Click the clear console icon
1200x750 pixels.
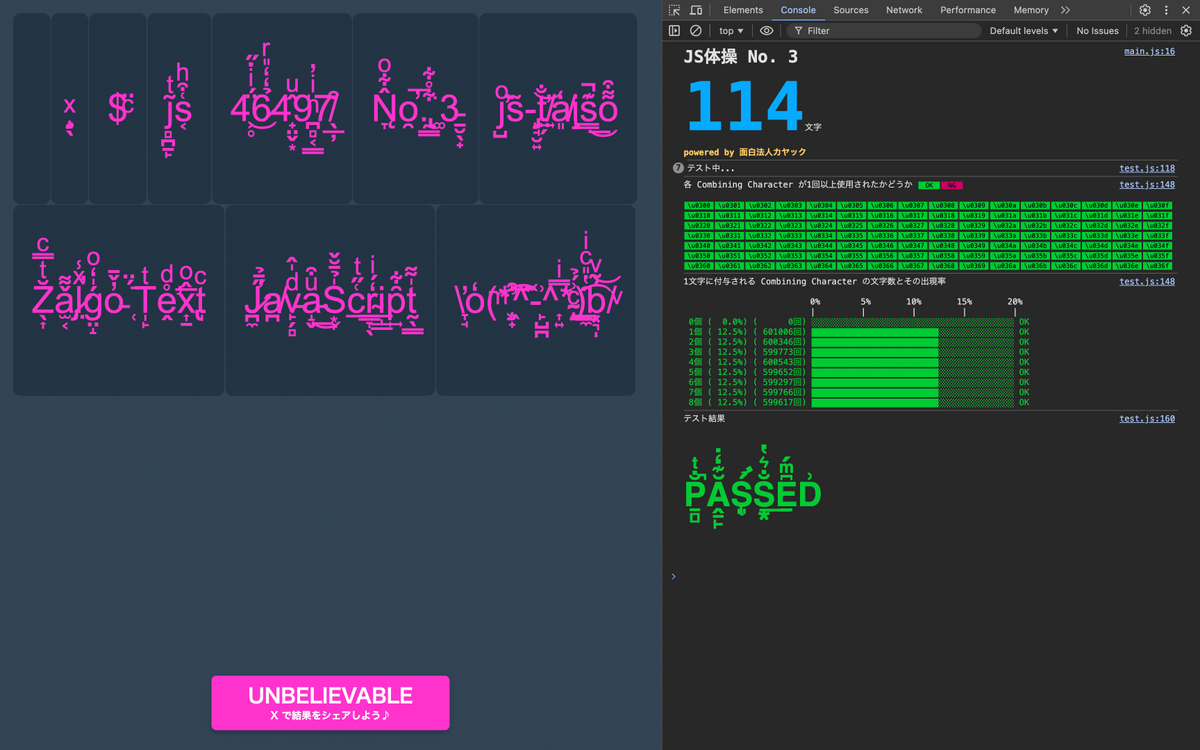click(695, 30)
